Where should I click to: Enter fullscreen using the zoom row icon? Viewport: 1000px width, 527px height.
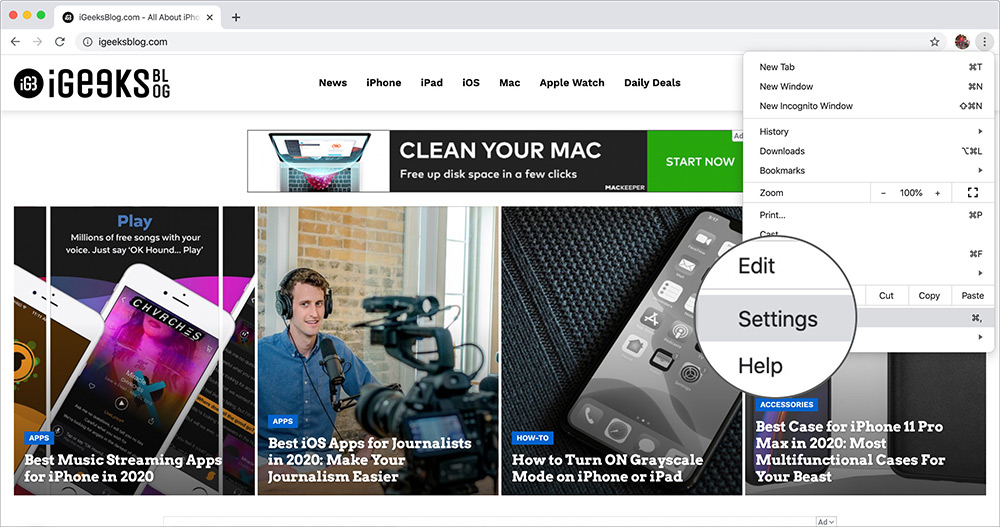[973, 193]
